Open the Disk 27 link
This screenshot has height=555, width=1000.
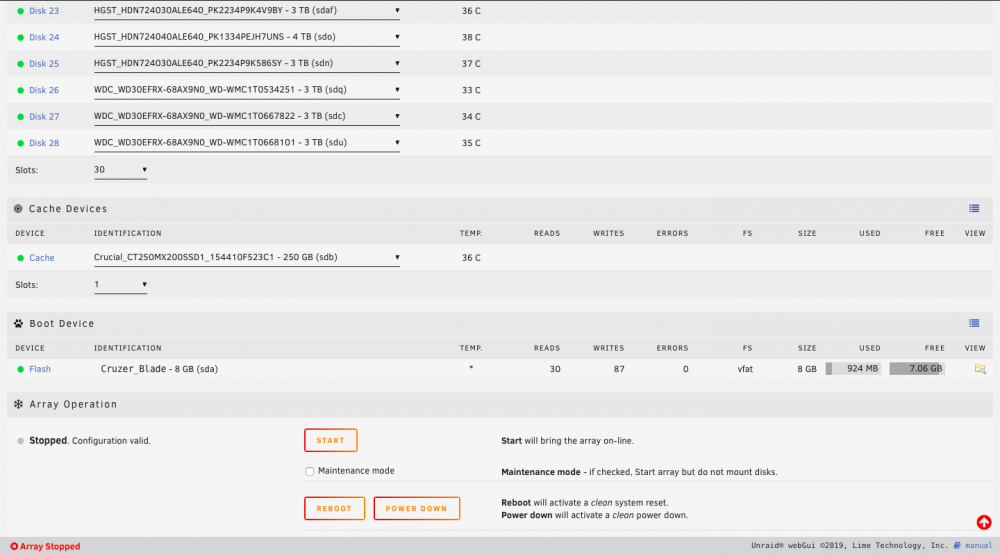coord(44,117)
